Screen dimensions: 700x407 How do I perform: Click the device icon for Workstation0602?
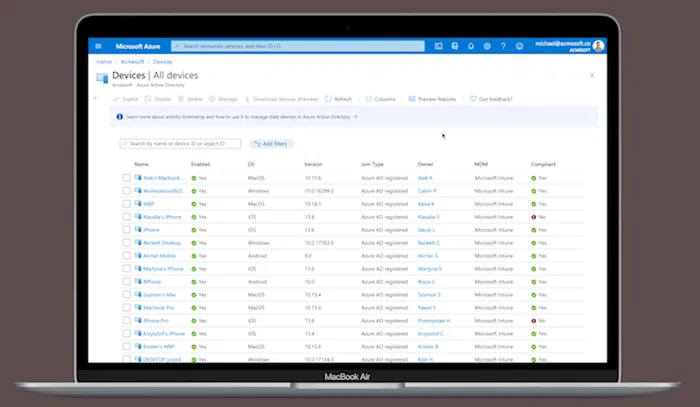click(x=138, y=191)
